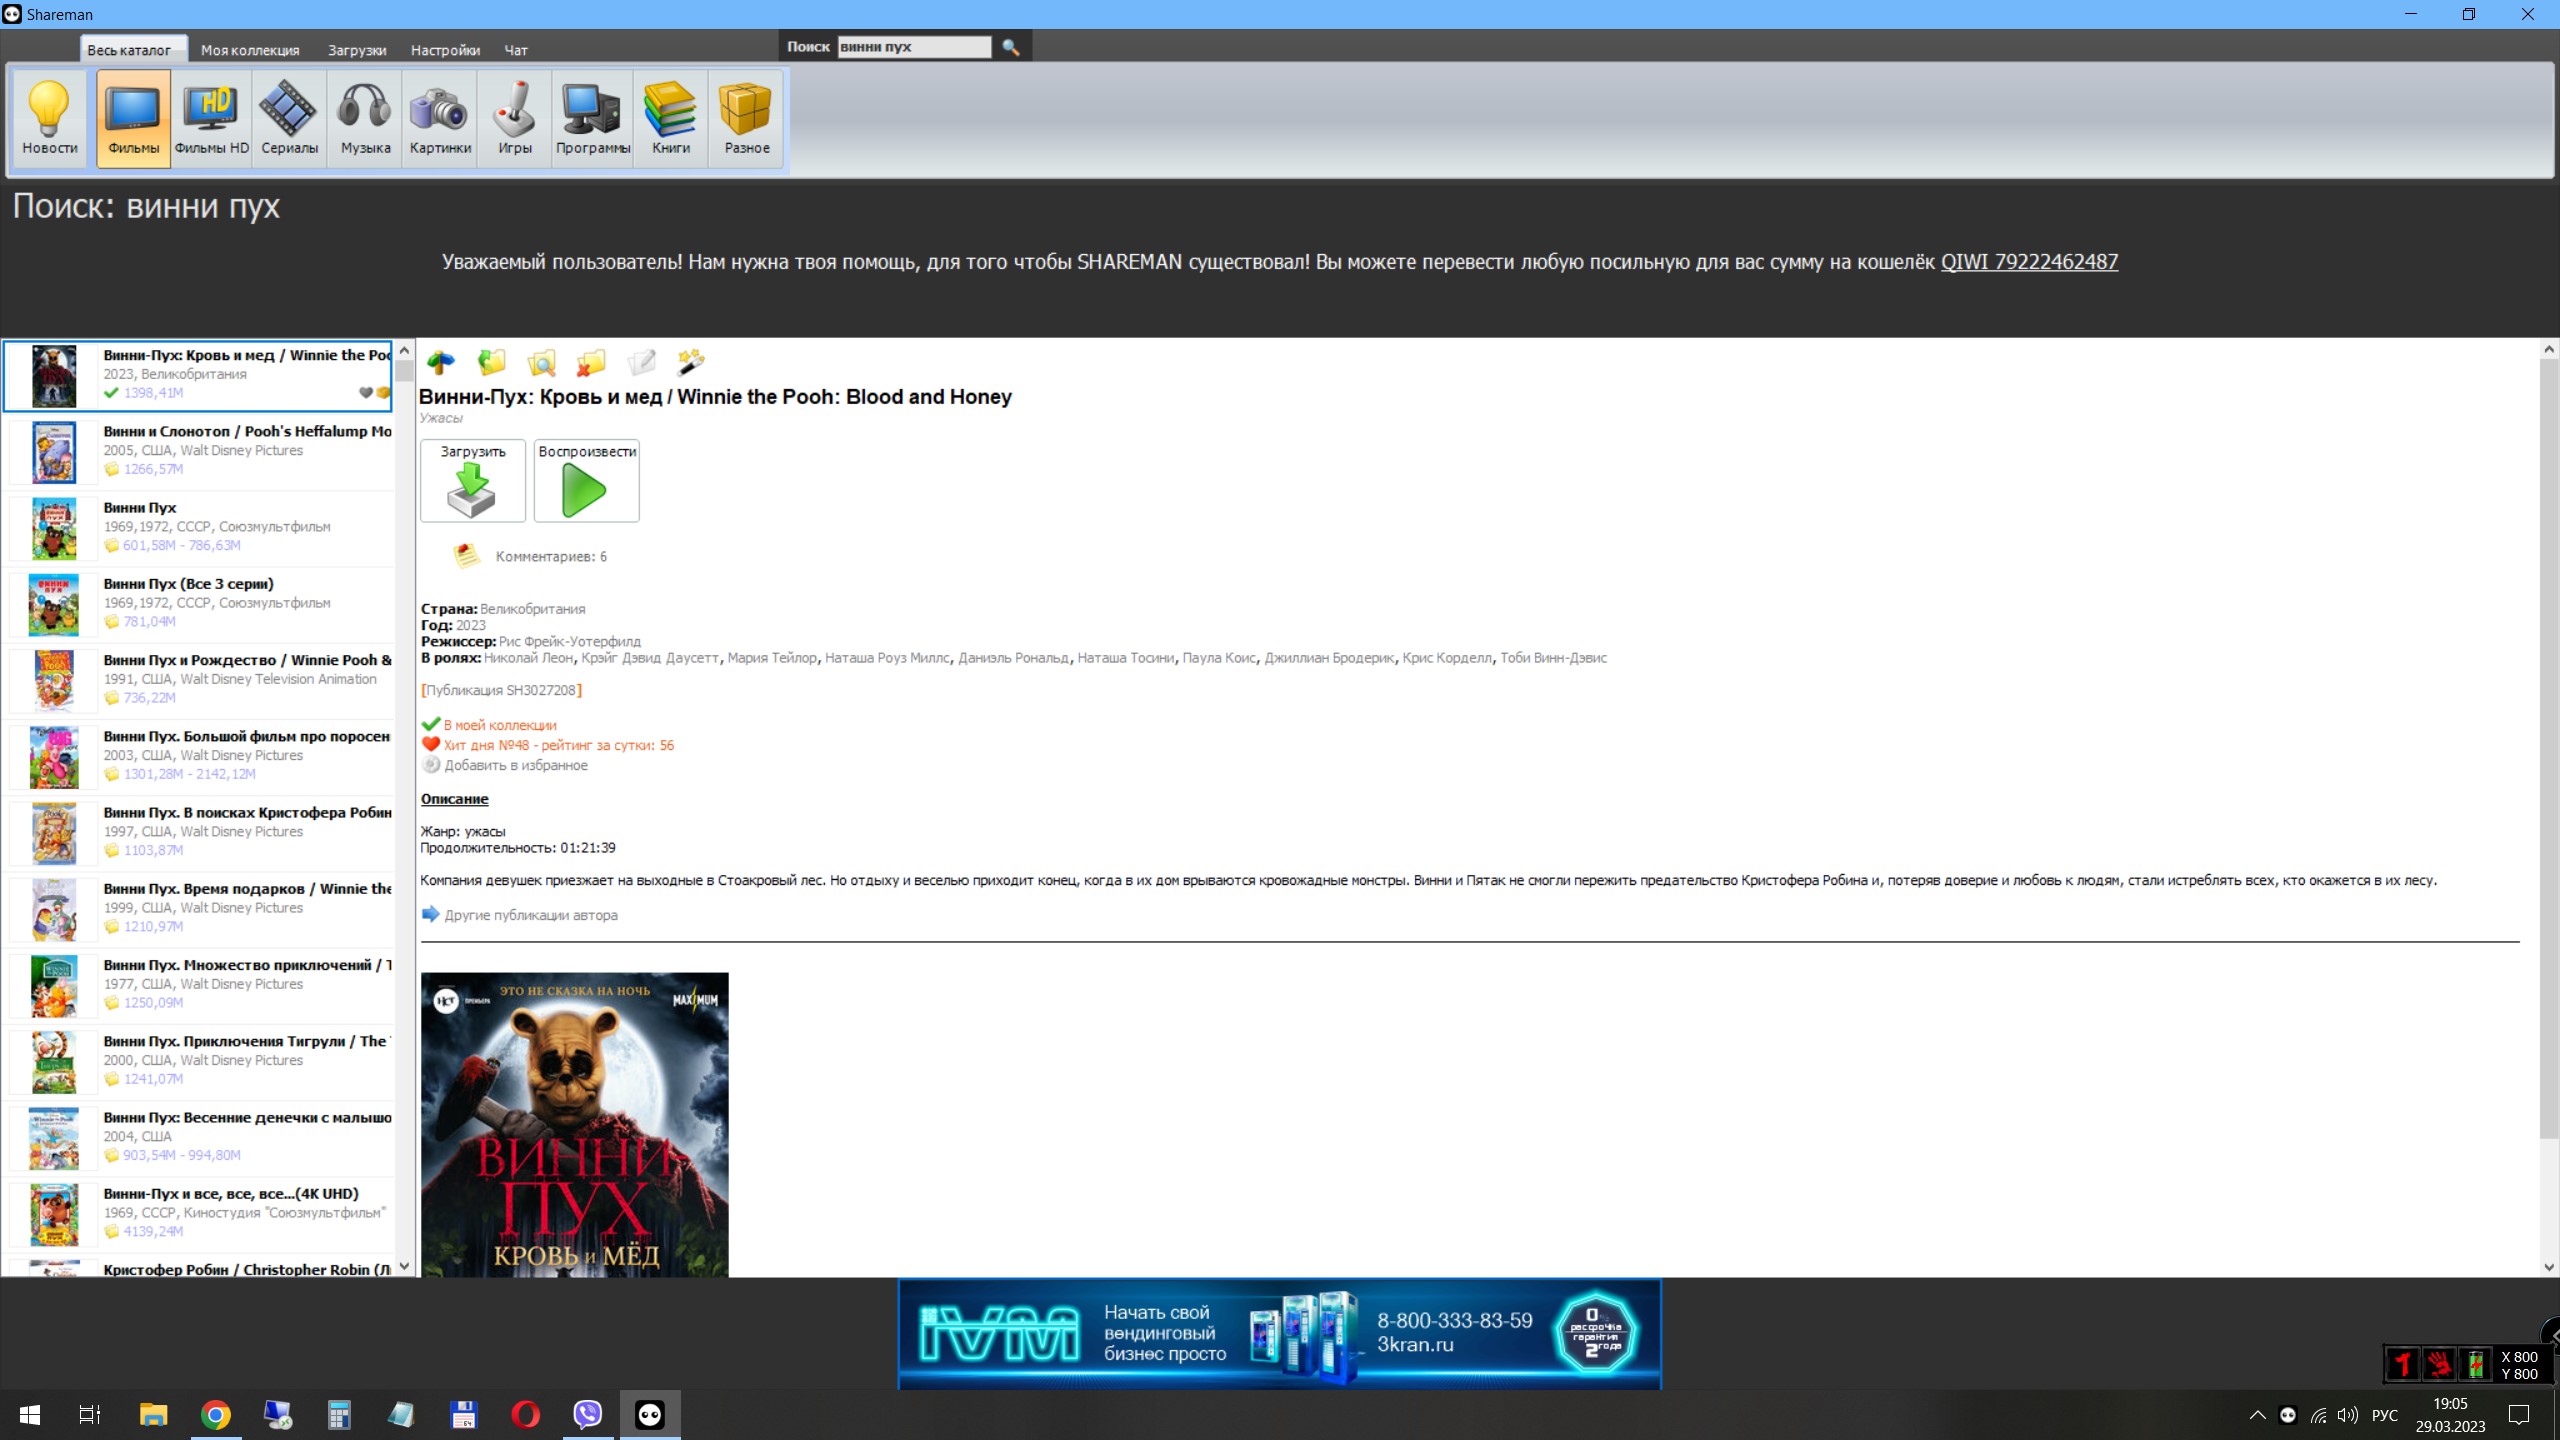2560x1440 pixels.
Task: Click the greyed edit page icon
Action: point(641,362)
